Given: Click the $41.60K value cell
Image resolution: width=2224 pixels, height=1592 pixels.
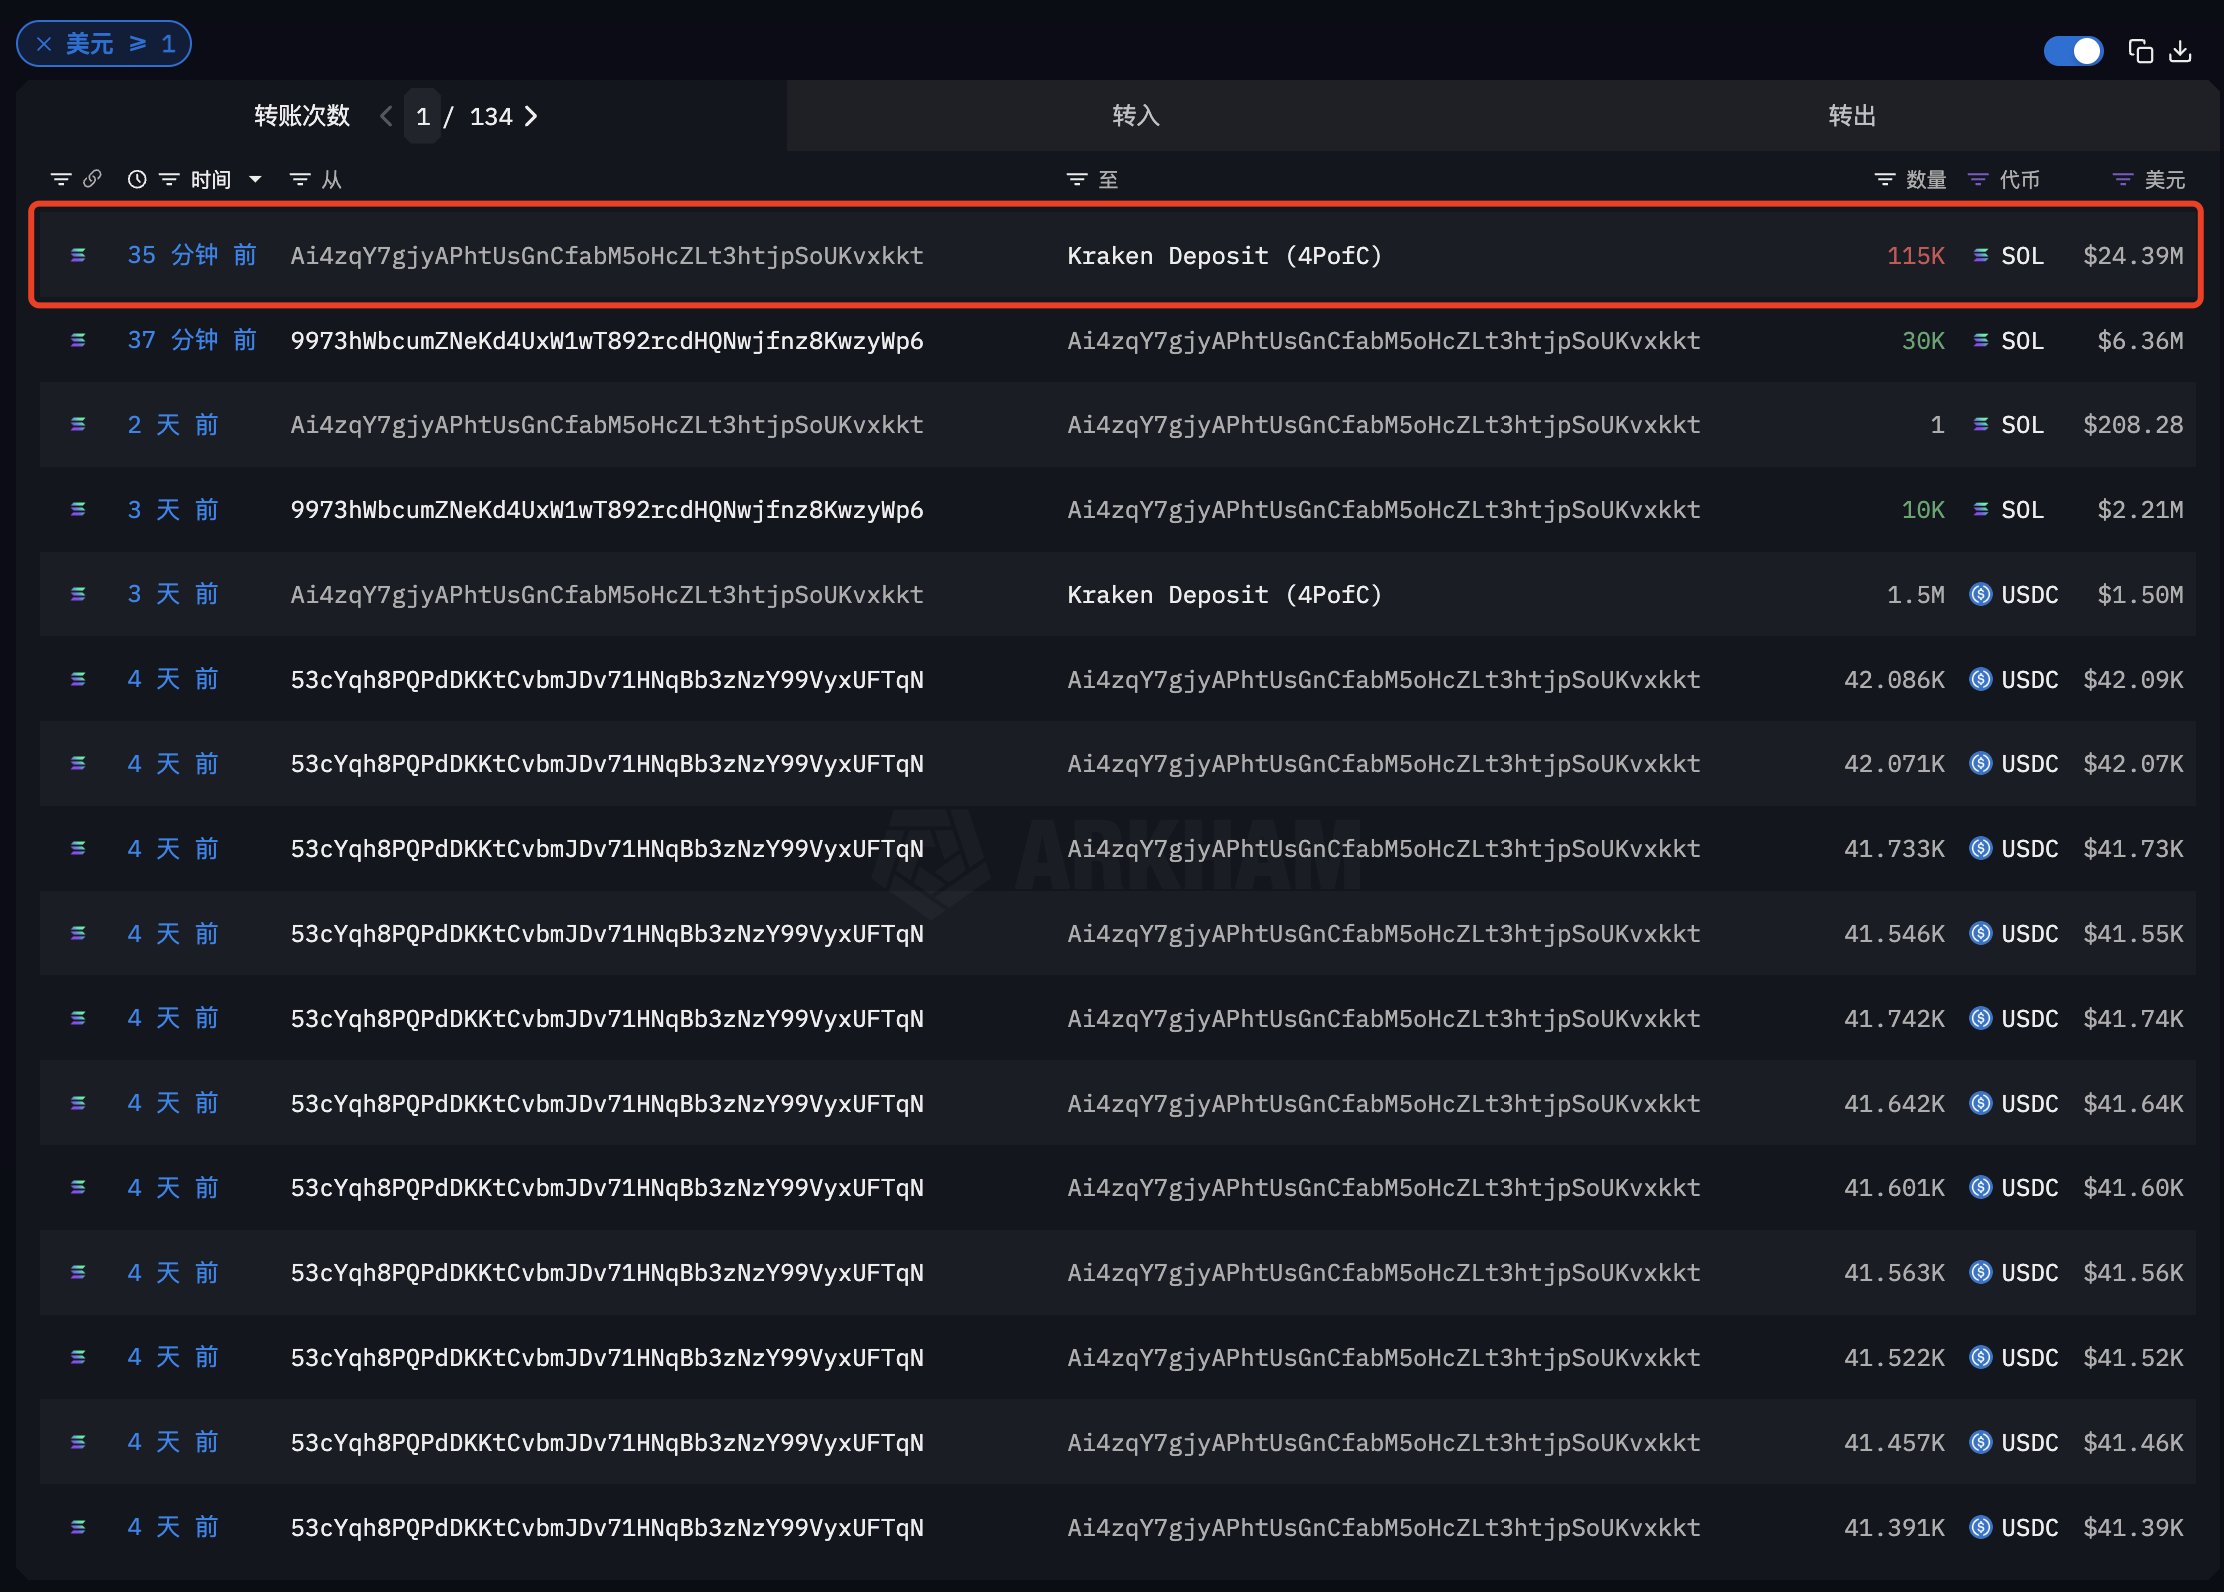Looking at the screenshot, I should [2133, 1188].
